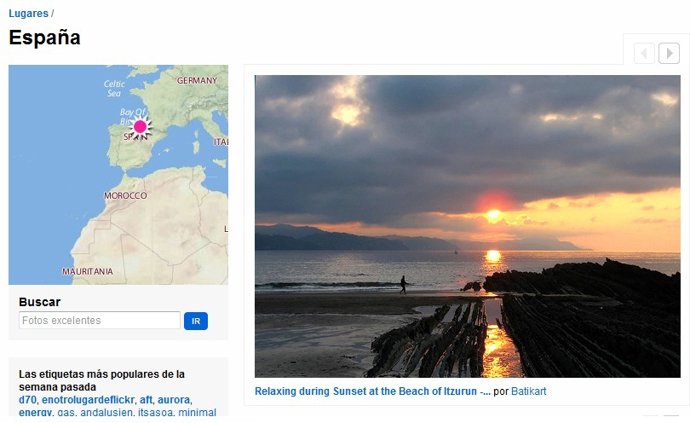Click Germany on the map
The height and width of the screenshot is (423, 690).
(196, 80)
